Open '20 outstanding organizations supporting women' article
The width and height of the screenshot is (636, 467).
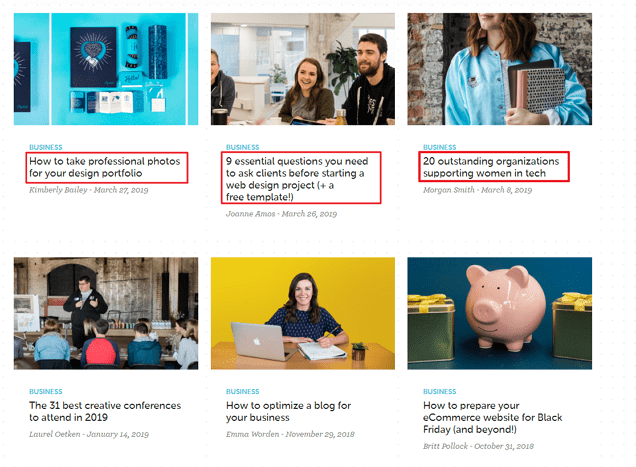point(491,167)
